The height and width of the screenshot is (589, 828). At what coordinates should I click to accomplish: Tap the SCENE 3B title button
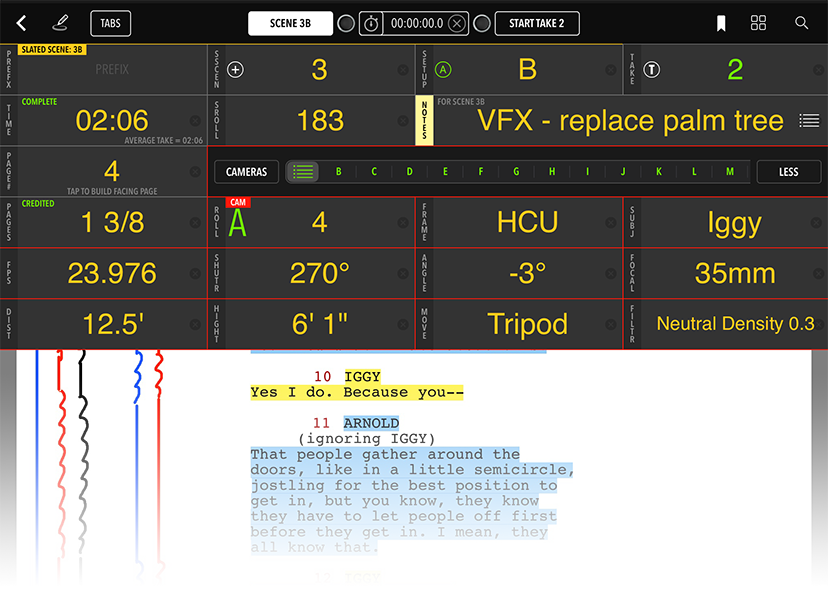[290, 23]
